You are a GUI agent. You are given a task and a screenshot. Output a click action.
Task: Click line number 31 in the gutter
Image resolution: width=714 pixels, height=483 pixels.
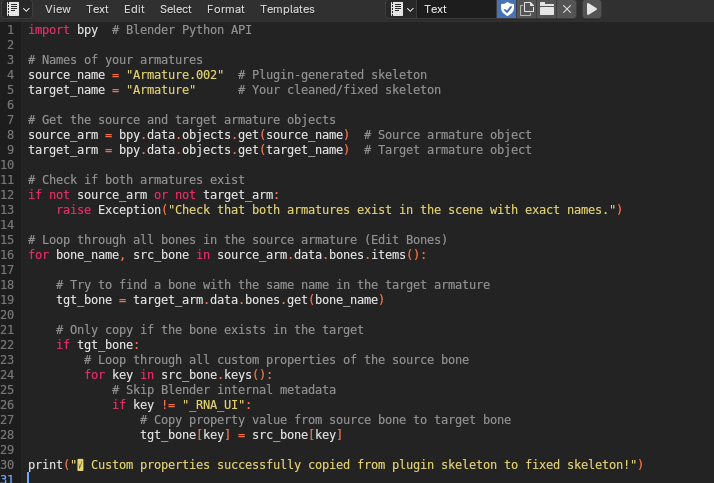click(8, 478)
